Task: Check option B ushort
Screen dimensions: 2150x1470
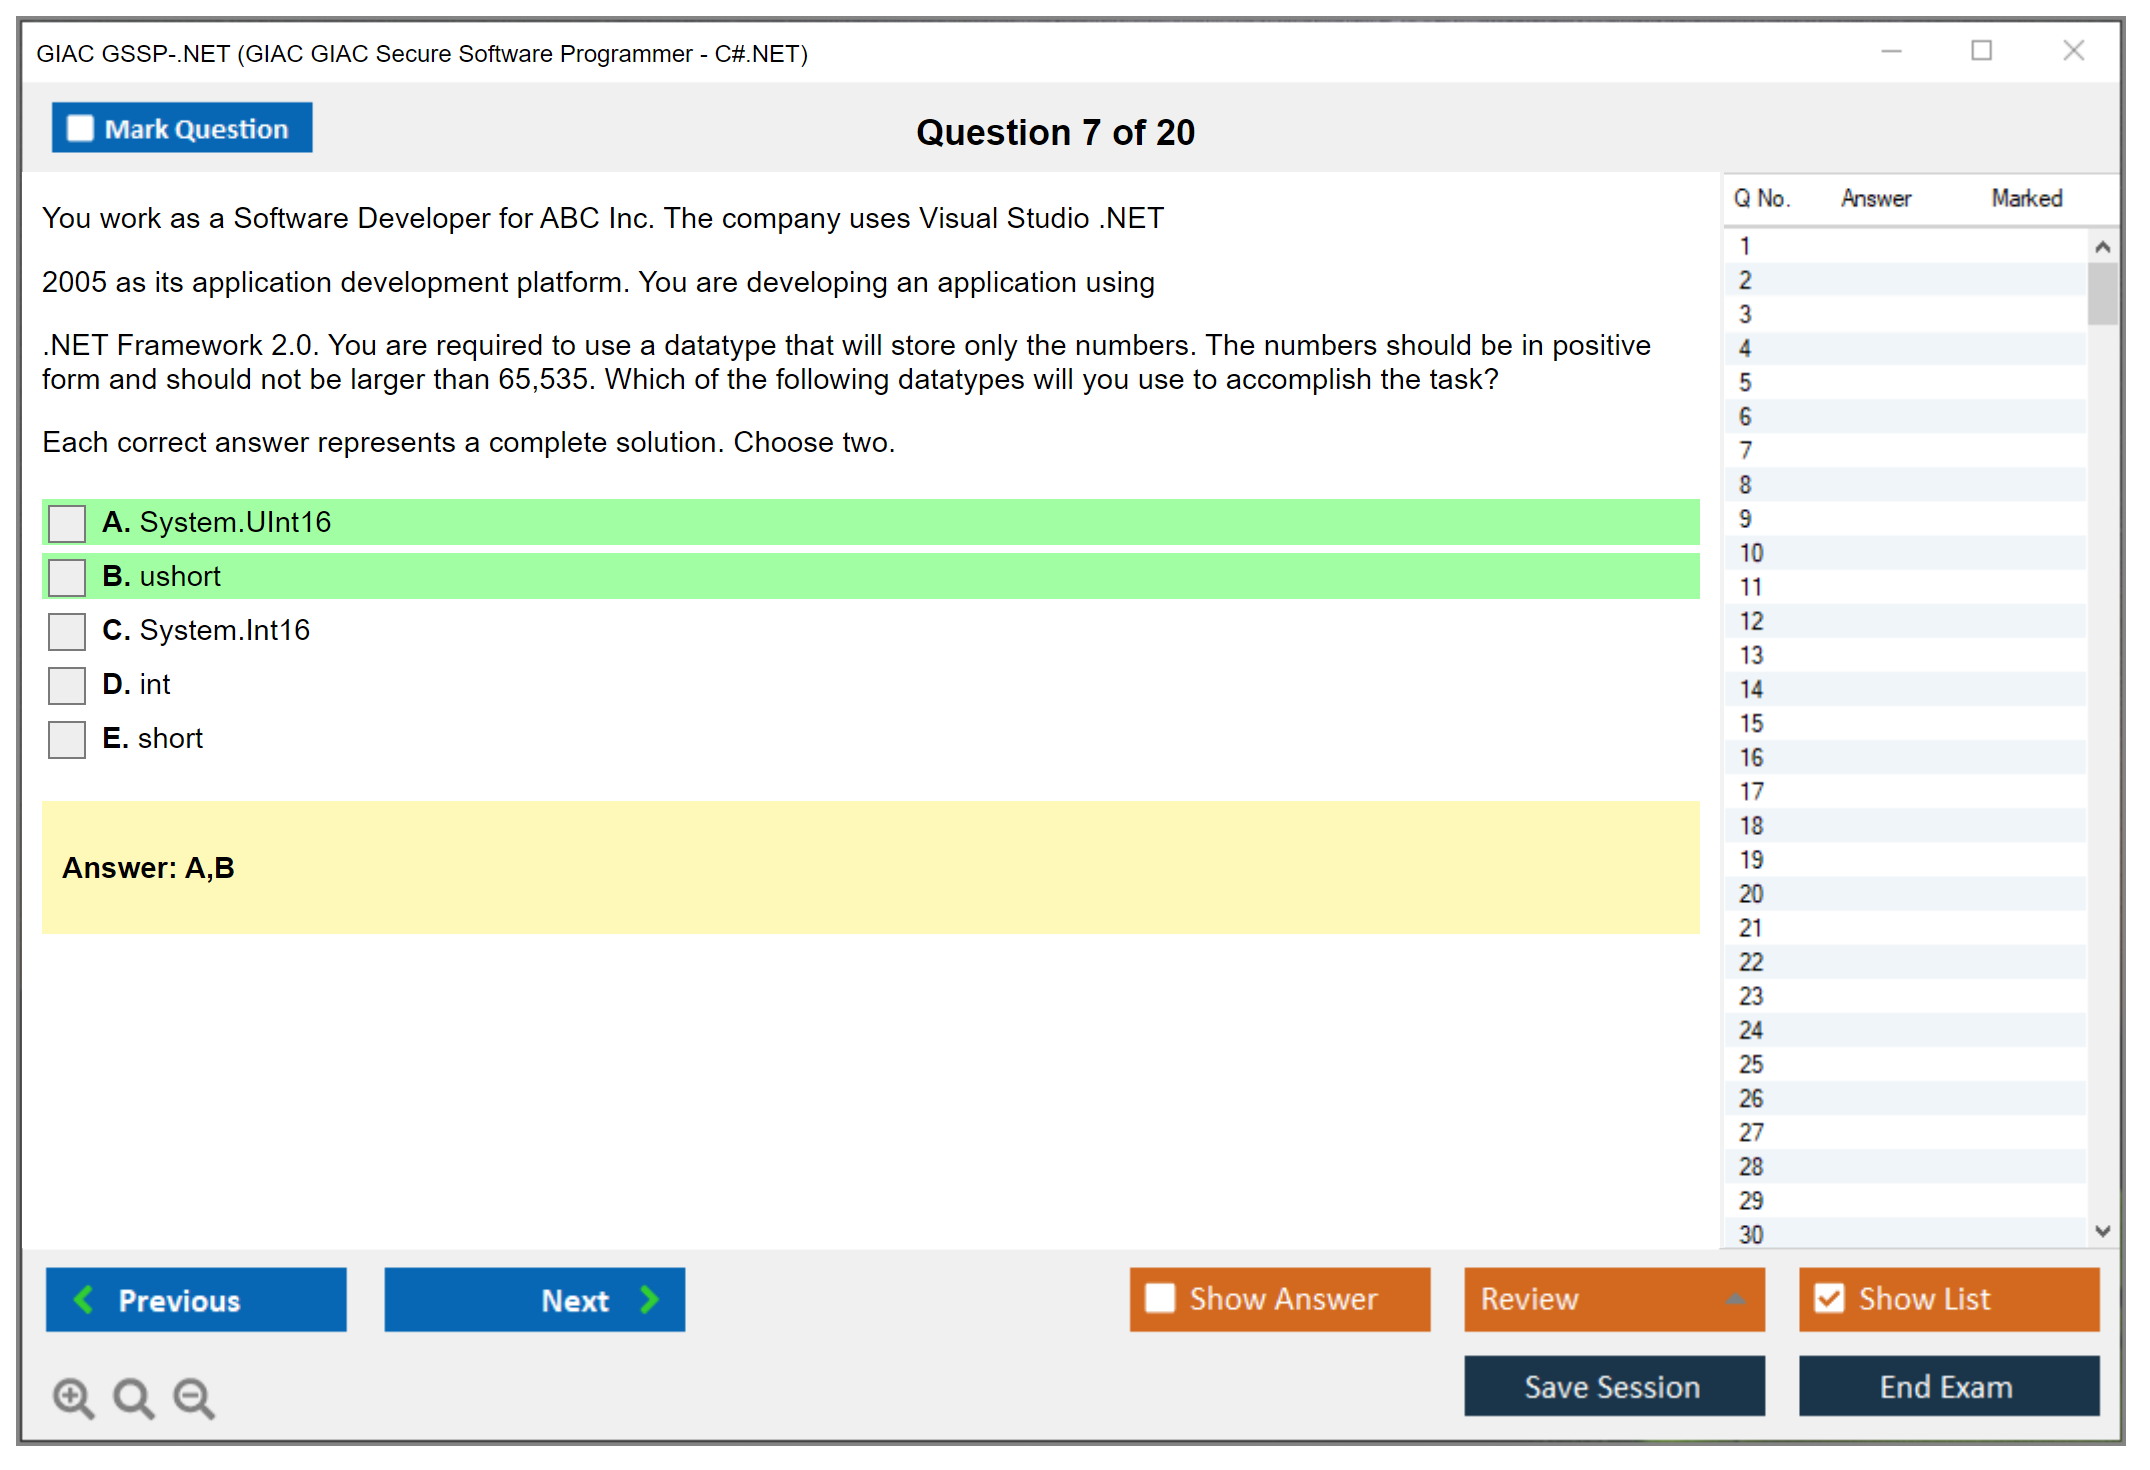Action: pyautogui.click(x=67, y=577)
